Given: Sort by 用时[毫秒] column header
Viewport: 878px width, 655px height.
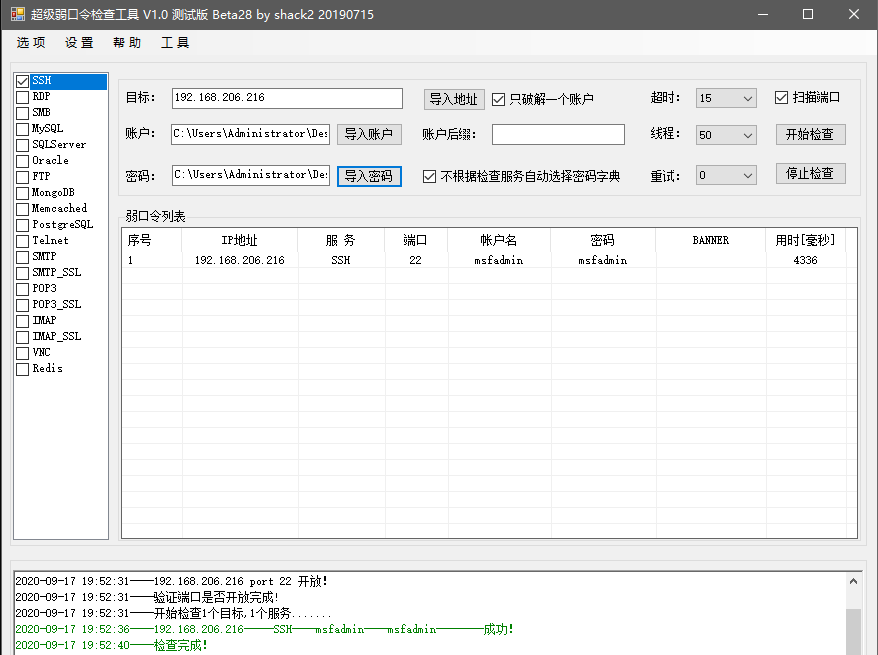Looking at the screenshot, I should click(x=805, y=241).
